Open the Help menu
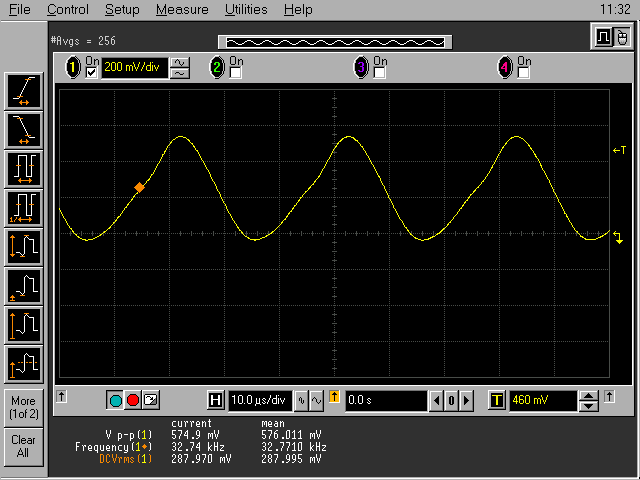The width and height of the screenshot is (640, 480). 298,9
